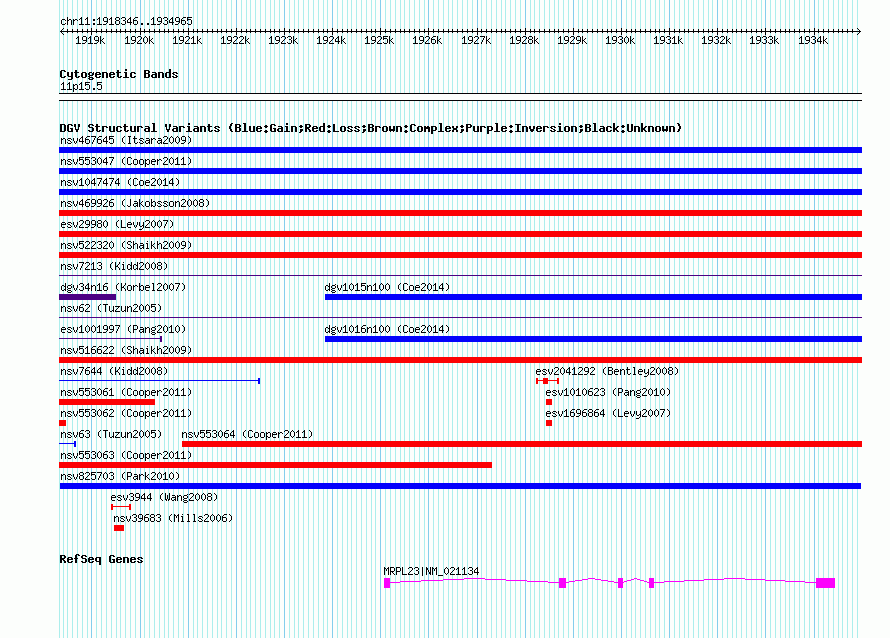Select the esv3944 red bracket glyph

(x=121, y=507)
